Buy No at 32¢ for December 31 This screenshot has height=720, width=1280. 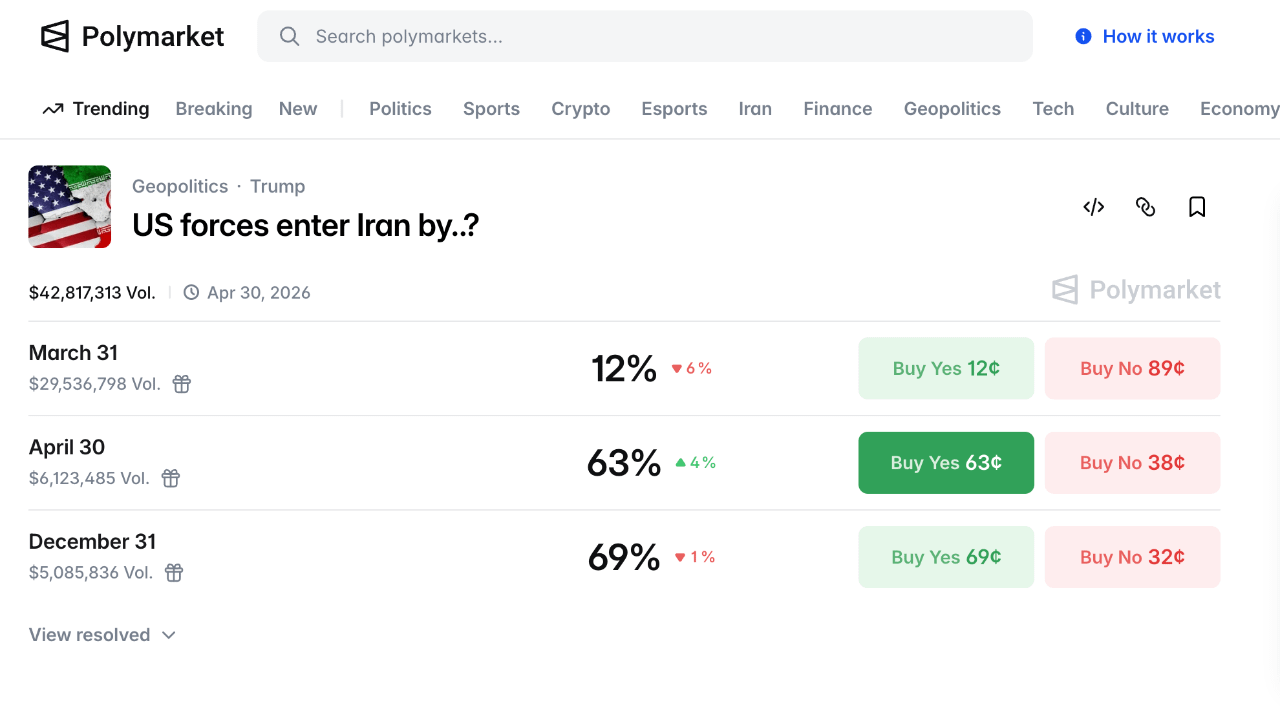click(x=1132, y=557)
